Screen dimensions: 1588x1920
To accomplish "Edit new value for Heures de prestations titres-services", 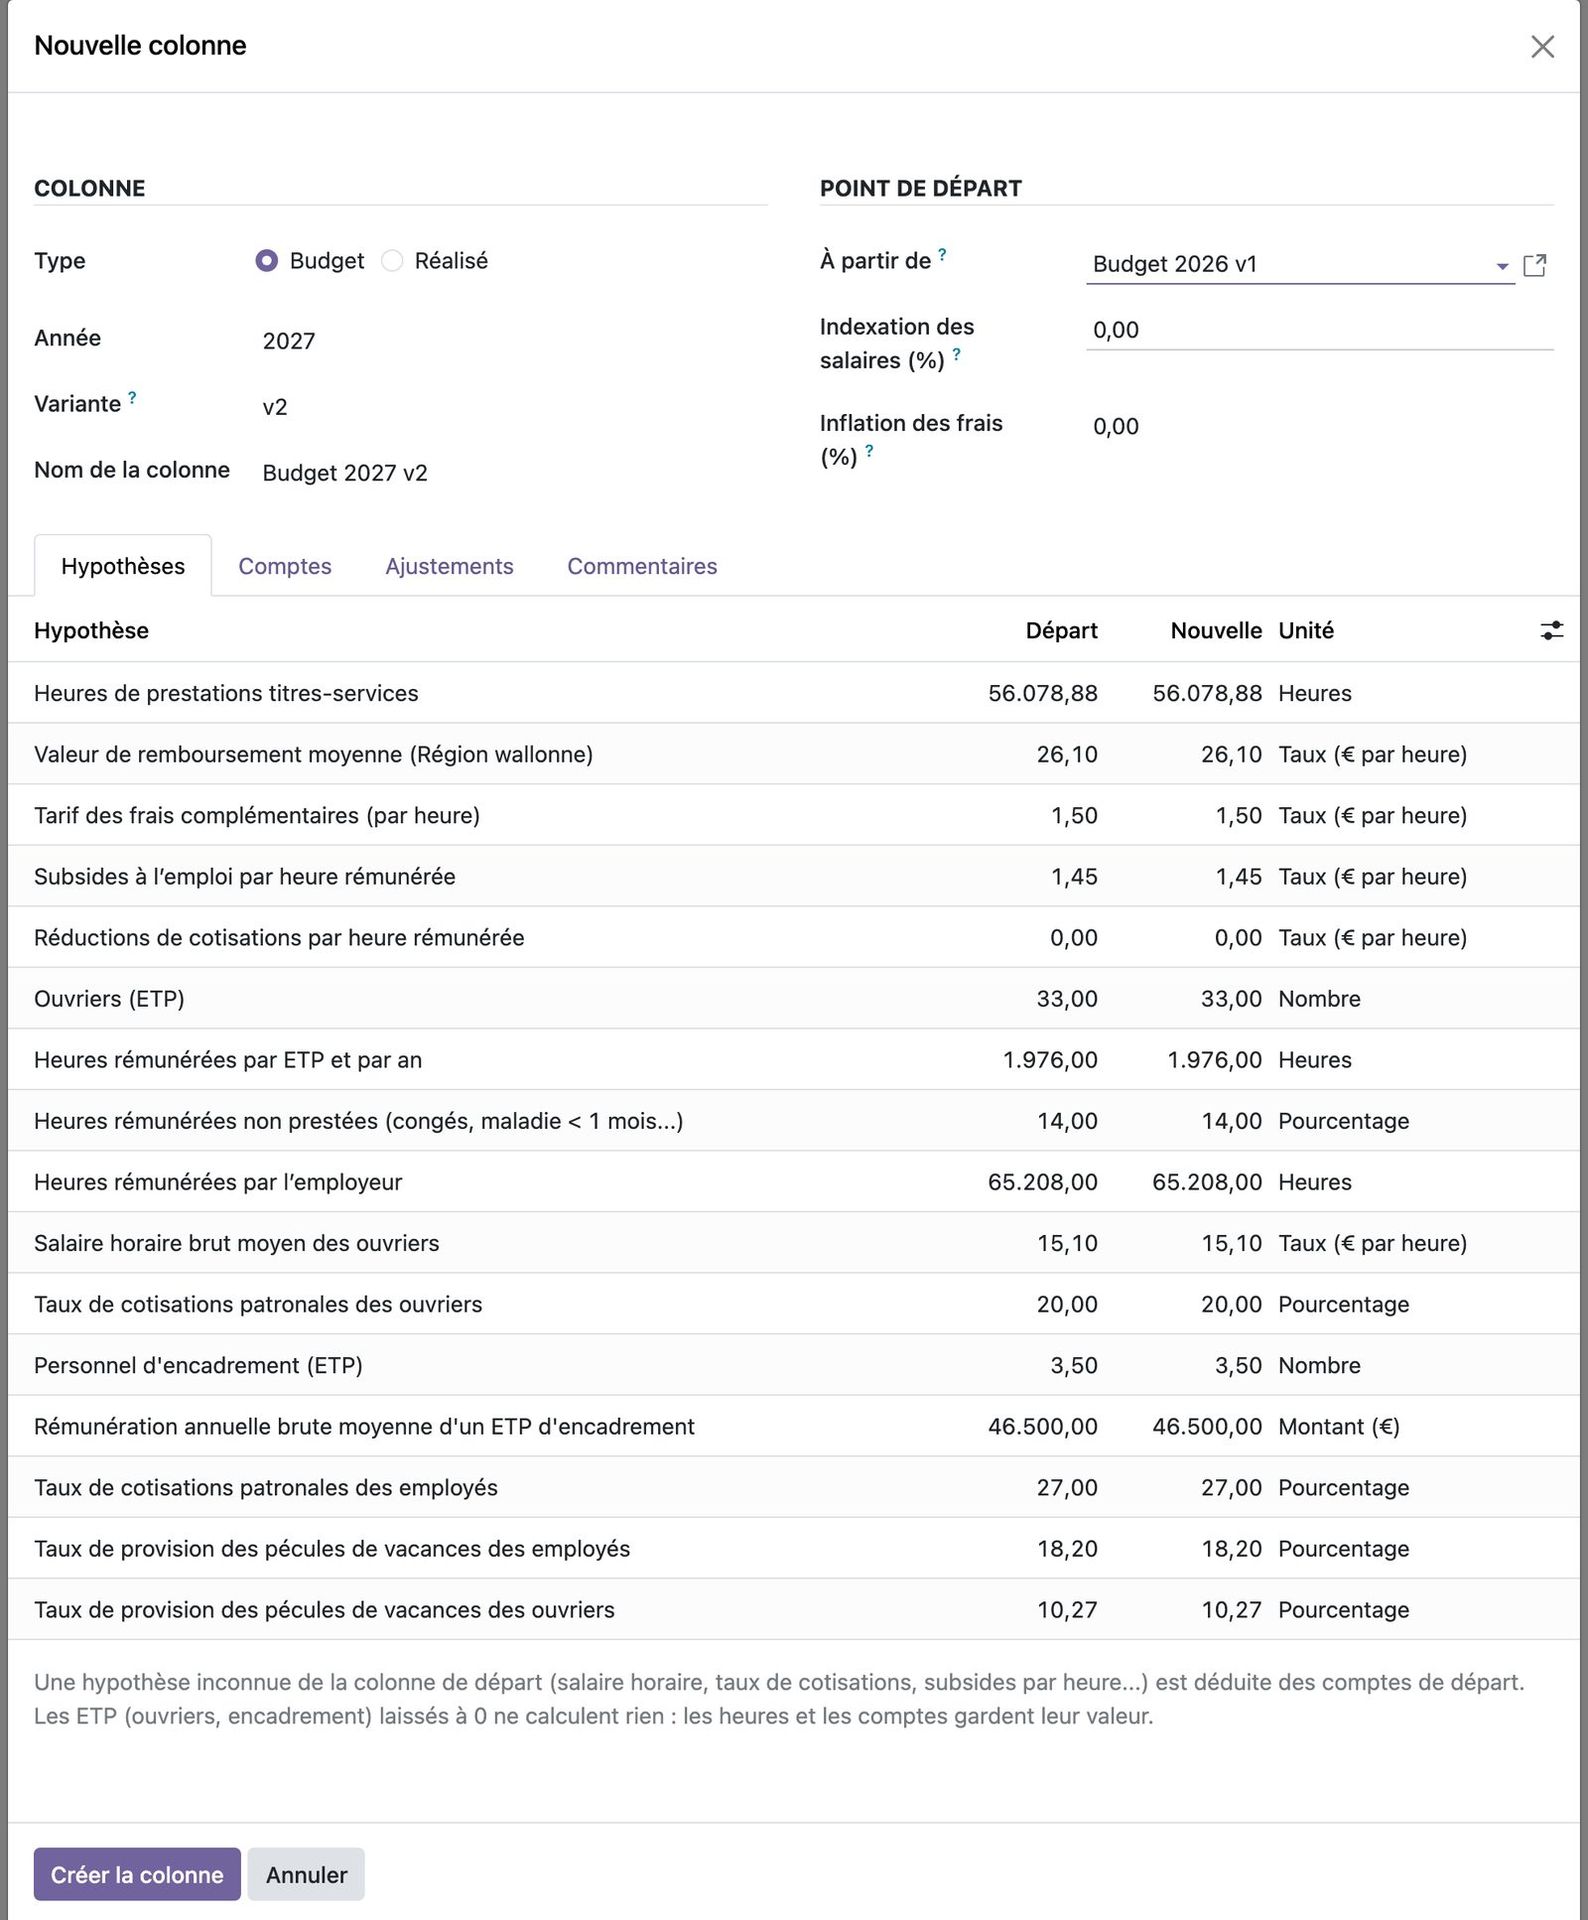I will point(1207,693).
